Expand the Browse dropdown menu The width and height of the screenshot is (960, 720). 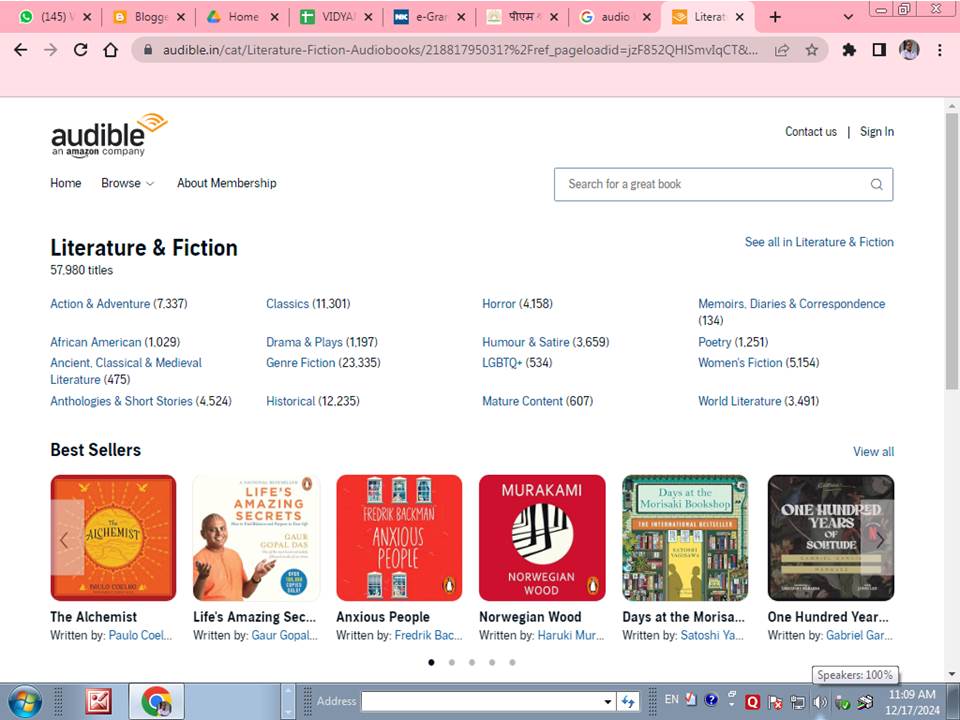click(127, 183)
